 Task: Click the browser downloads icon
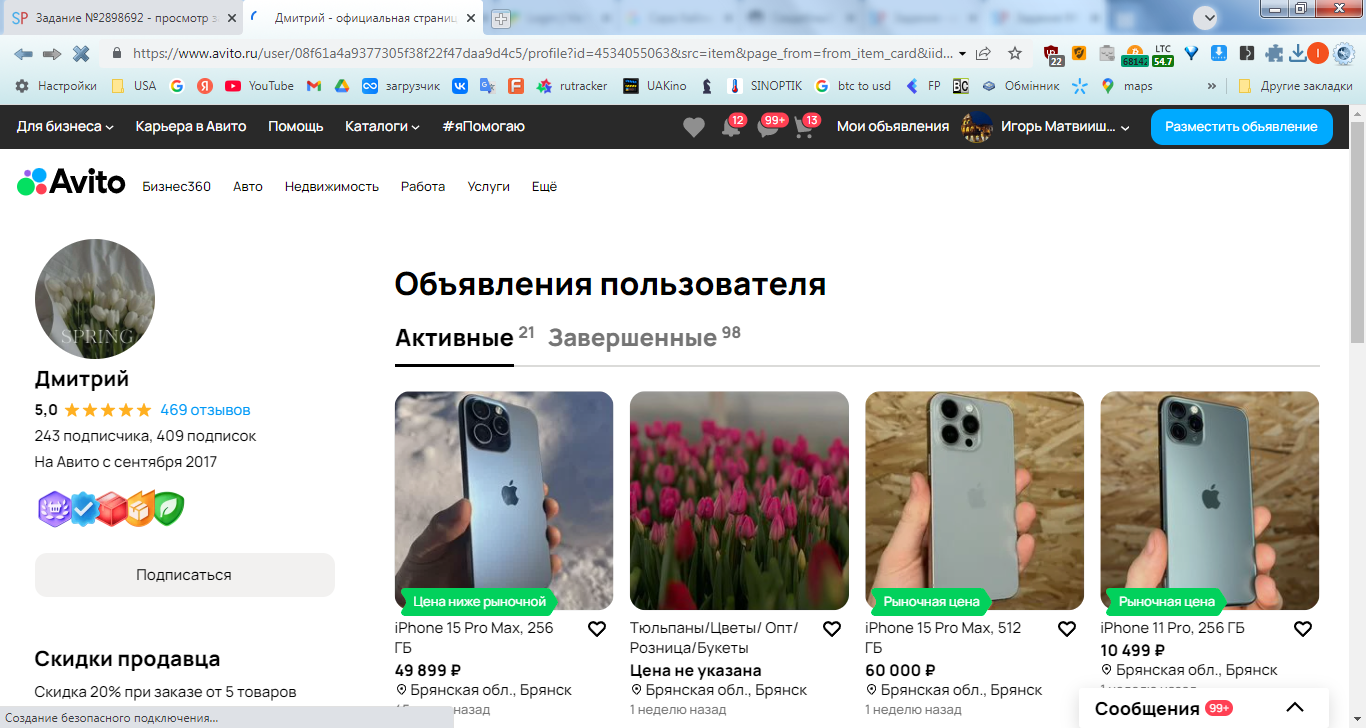click(1297, 53)
